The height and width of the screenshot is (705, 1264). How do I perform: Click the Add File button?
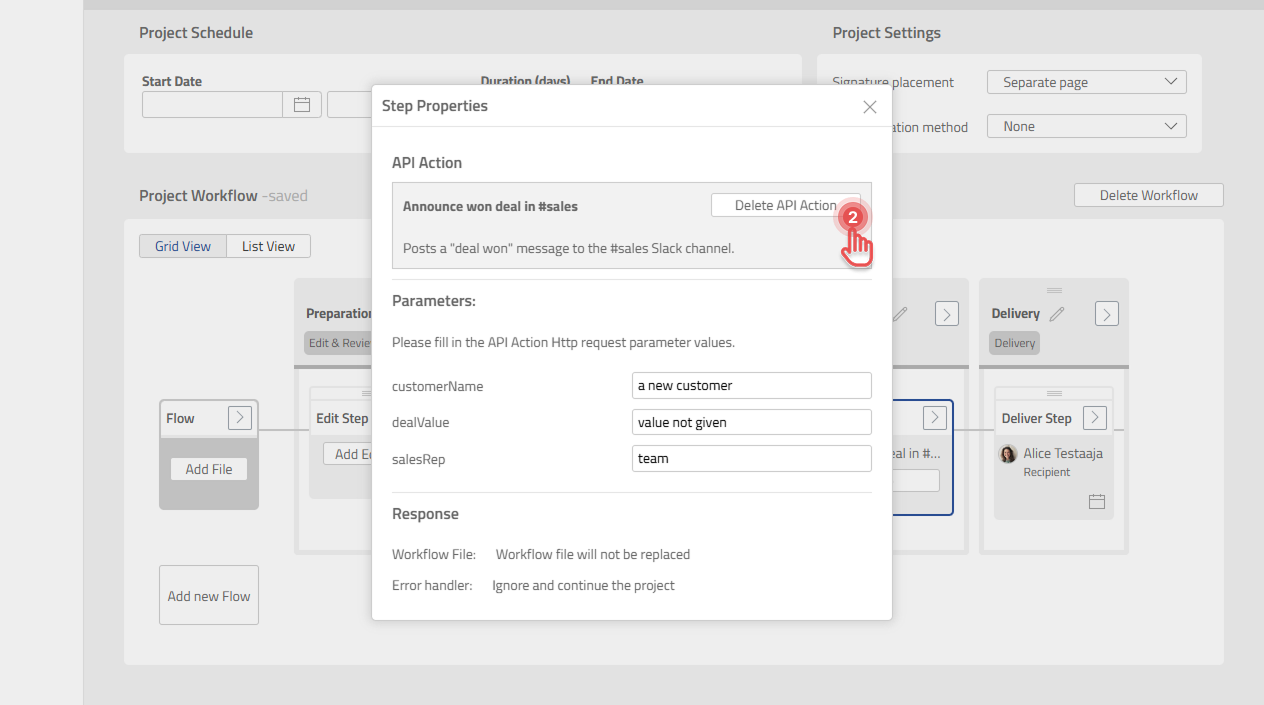tap(209, 469)
